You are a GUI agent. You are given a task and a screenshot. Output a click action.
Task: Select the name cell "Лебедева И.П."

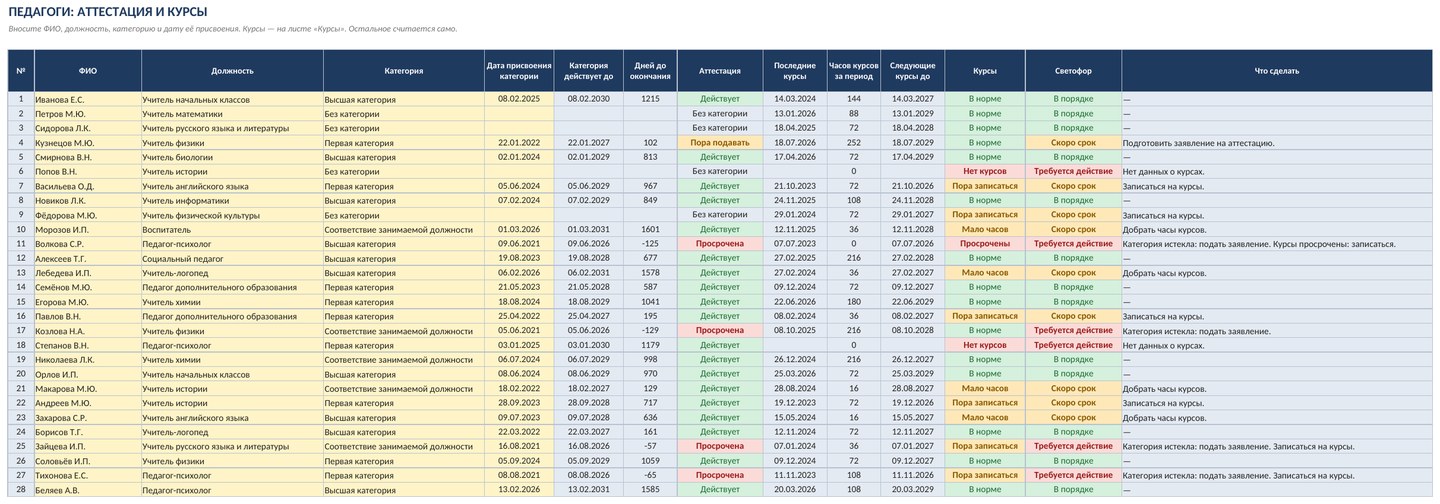pos(88,273)
